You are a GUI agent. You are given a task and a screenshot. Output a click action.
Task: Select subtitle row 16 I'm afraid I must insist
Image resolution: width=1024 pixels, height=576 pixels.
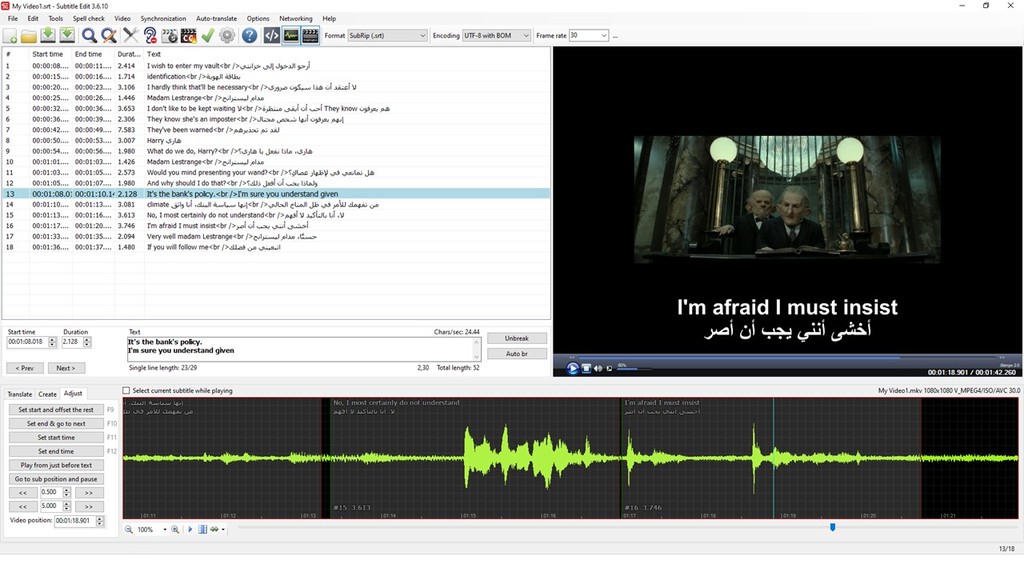click(276, 226)
